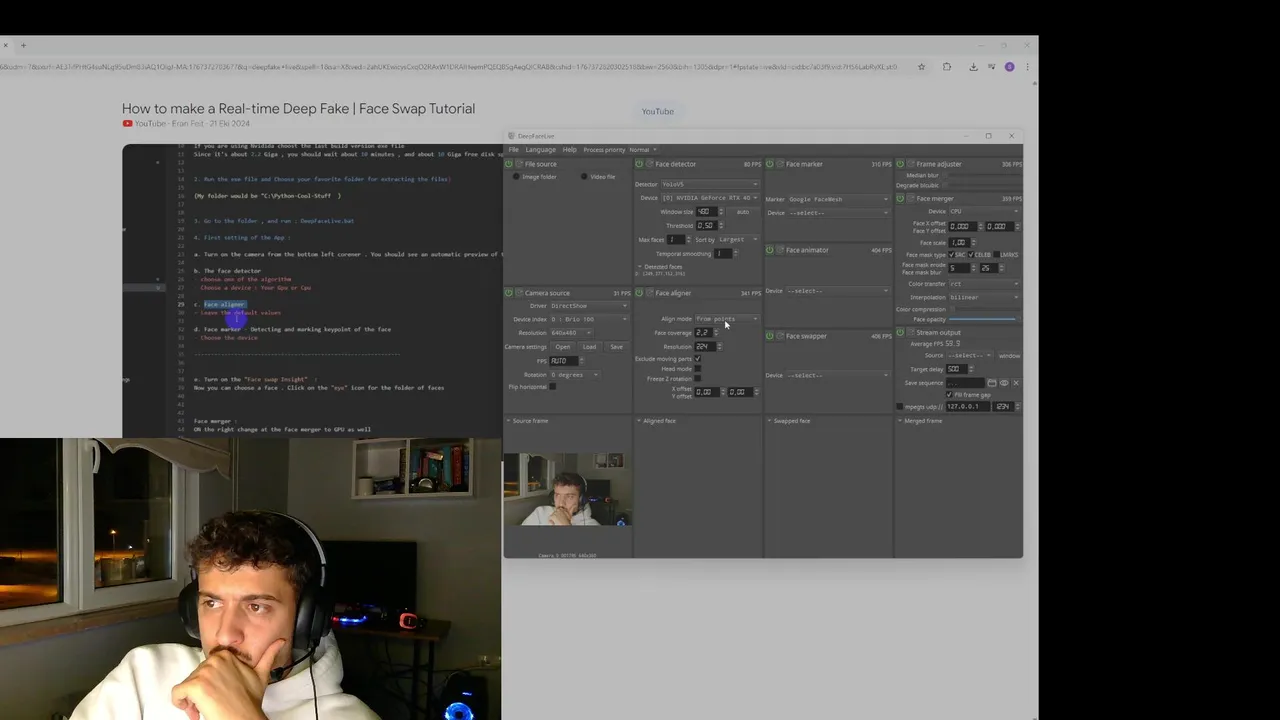This screenshot has width=1280, height=720.
Task: Click the reset icon beside Face animator
Action: tap(780, 250)
